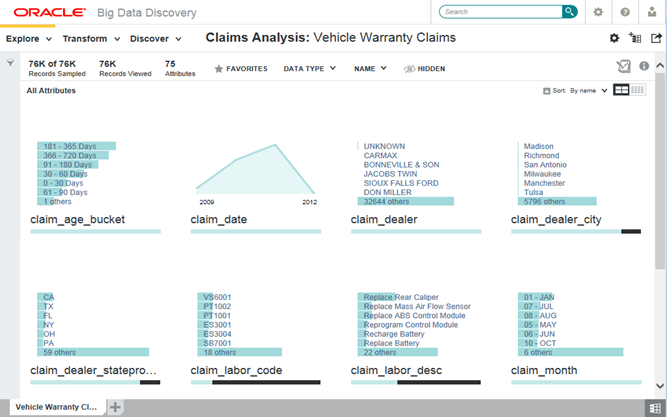Open the Data Type dropdown

(x=310, y=69)
